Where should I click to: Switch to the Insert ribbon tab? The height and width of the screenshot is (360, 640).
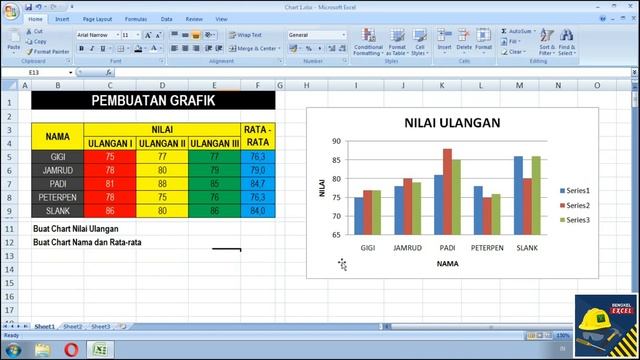[62, 19]
